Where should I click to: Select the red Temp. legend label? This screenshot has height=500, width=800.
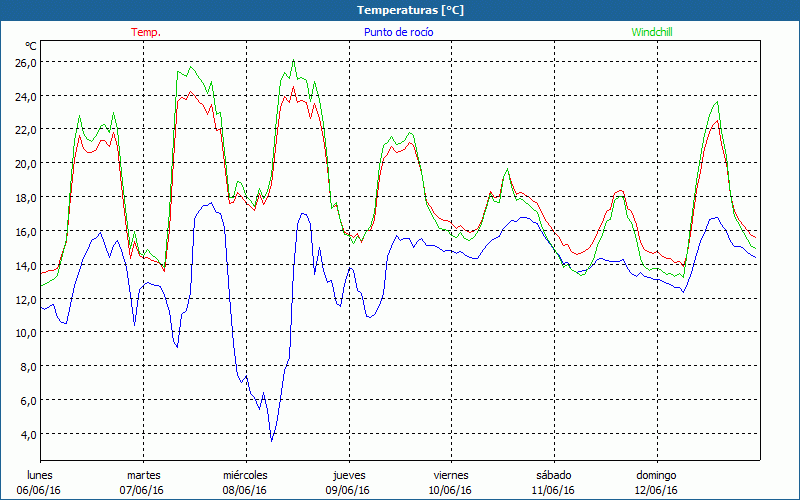coord(145,32)
